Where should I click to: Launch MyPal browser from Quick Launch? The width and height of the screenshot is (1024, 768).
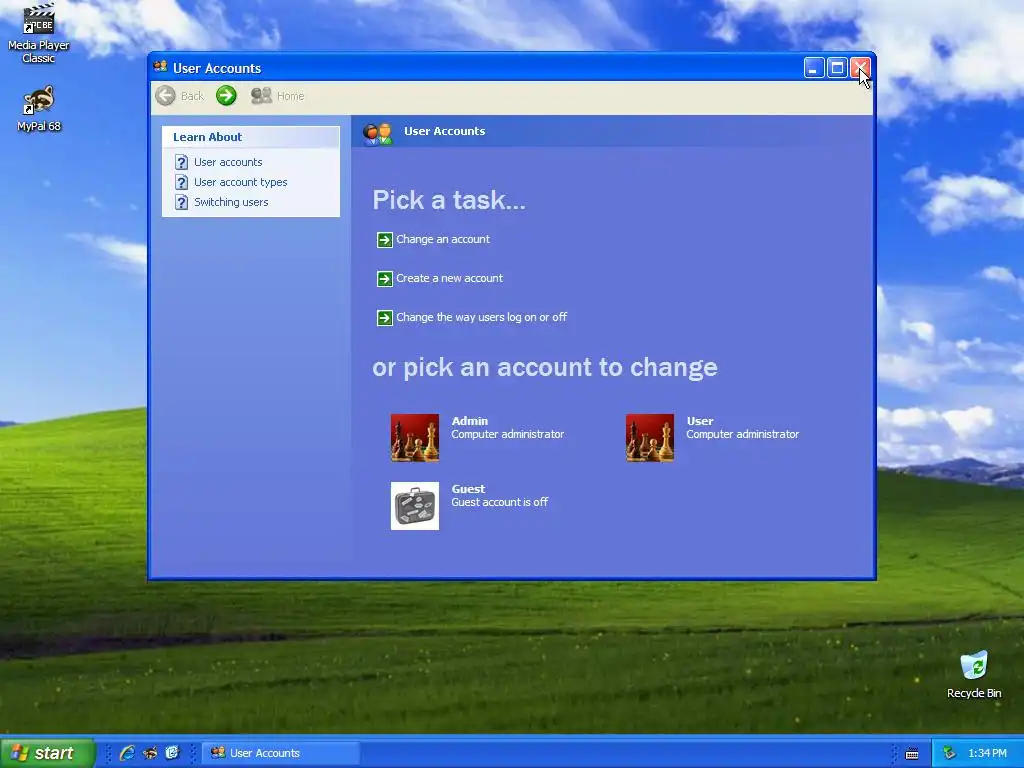click(150, 753)
